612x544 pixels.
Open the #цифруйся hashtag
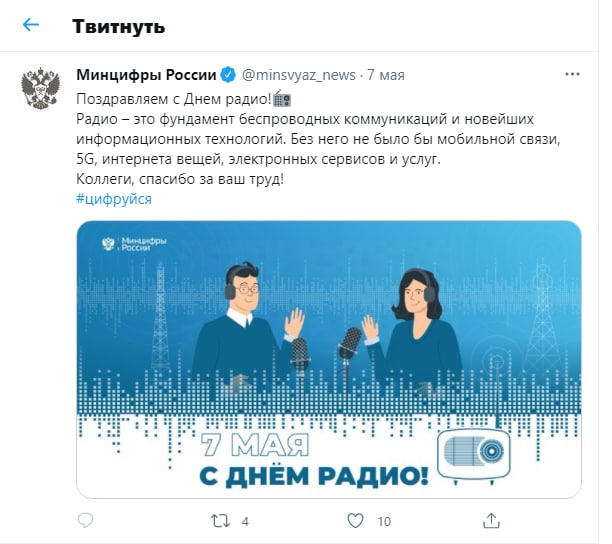[114, 199]
